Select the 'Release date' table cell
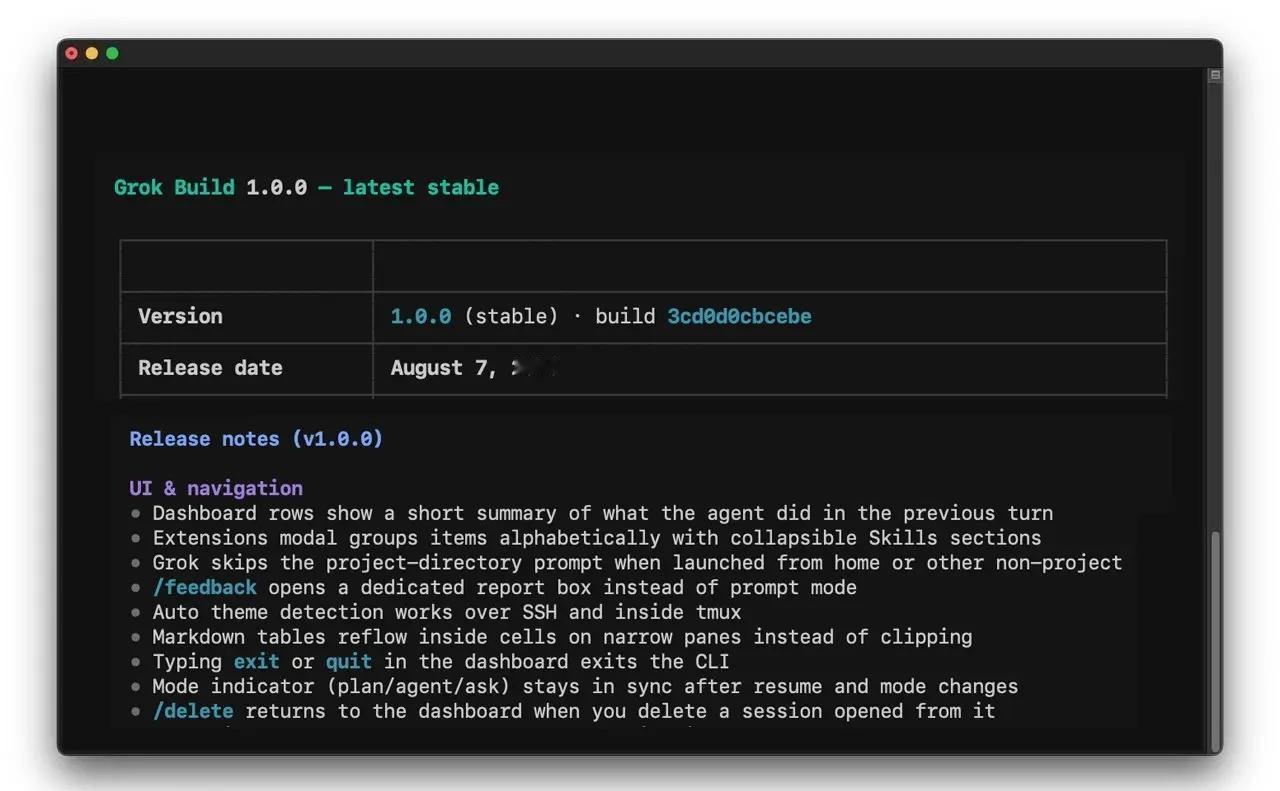Image resolution: width=1280 pixels, height=791 pixels. pos(247,369)
